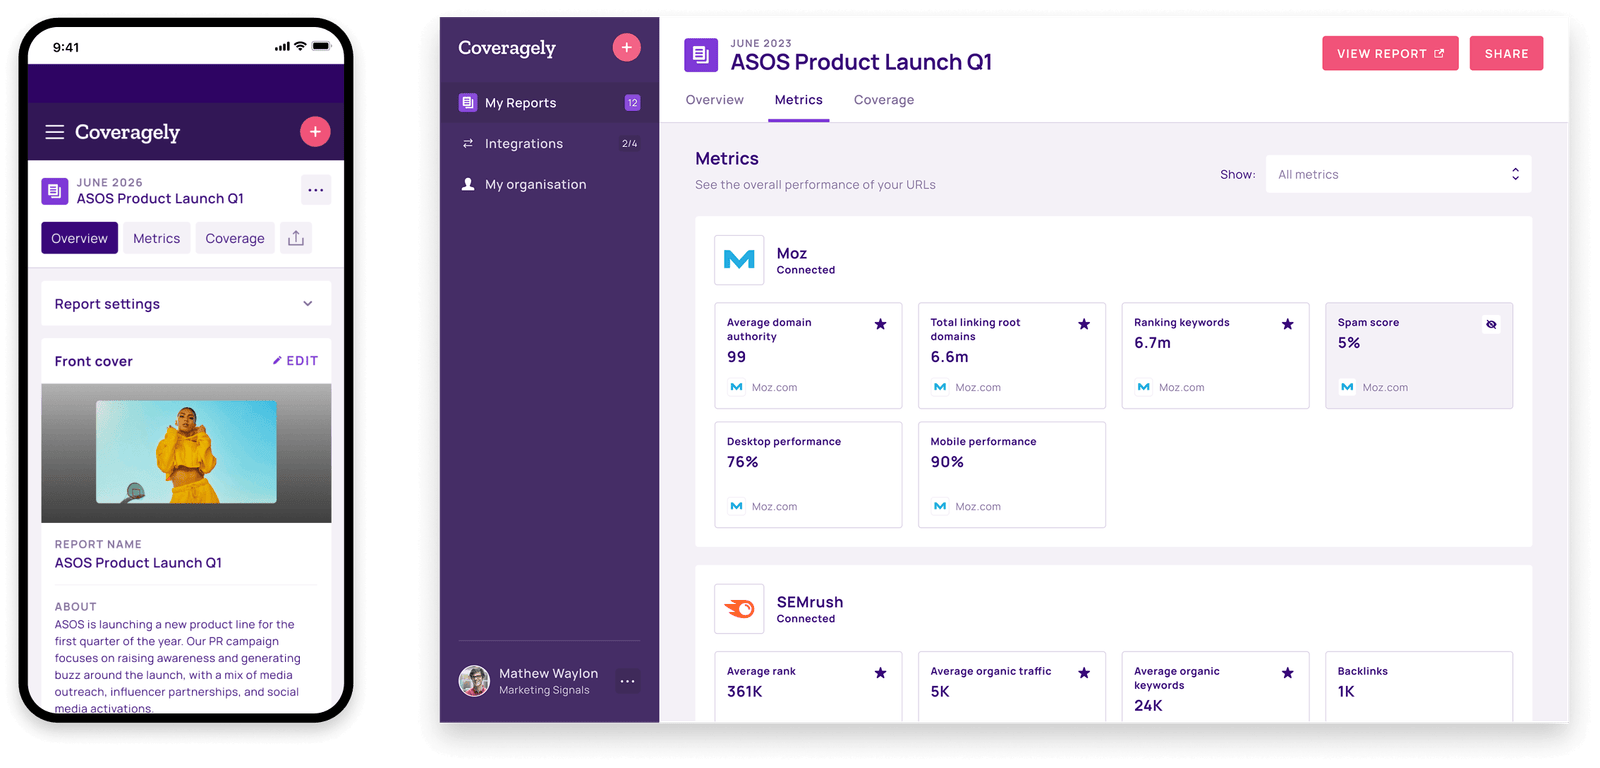
Task: Toggle star on Average domain authority
Action: 880,324
